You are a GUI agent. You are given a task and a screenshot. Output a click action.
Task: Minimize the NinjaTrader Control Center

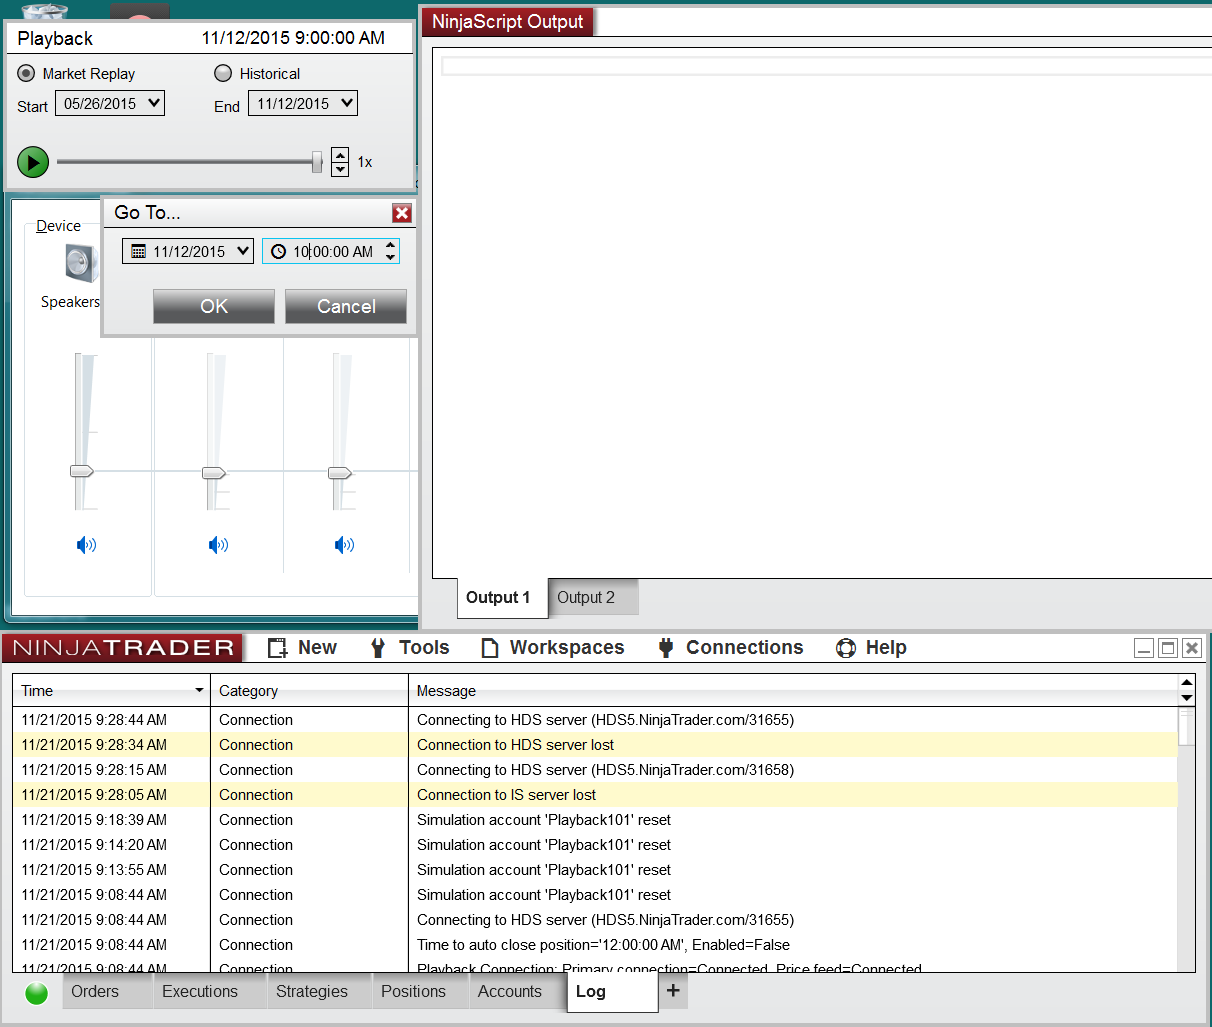click(1144, 648)
